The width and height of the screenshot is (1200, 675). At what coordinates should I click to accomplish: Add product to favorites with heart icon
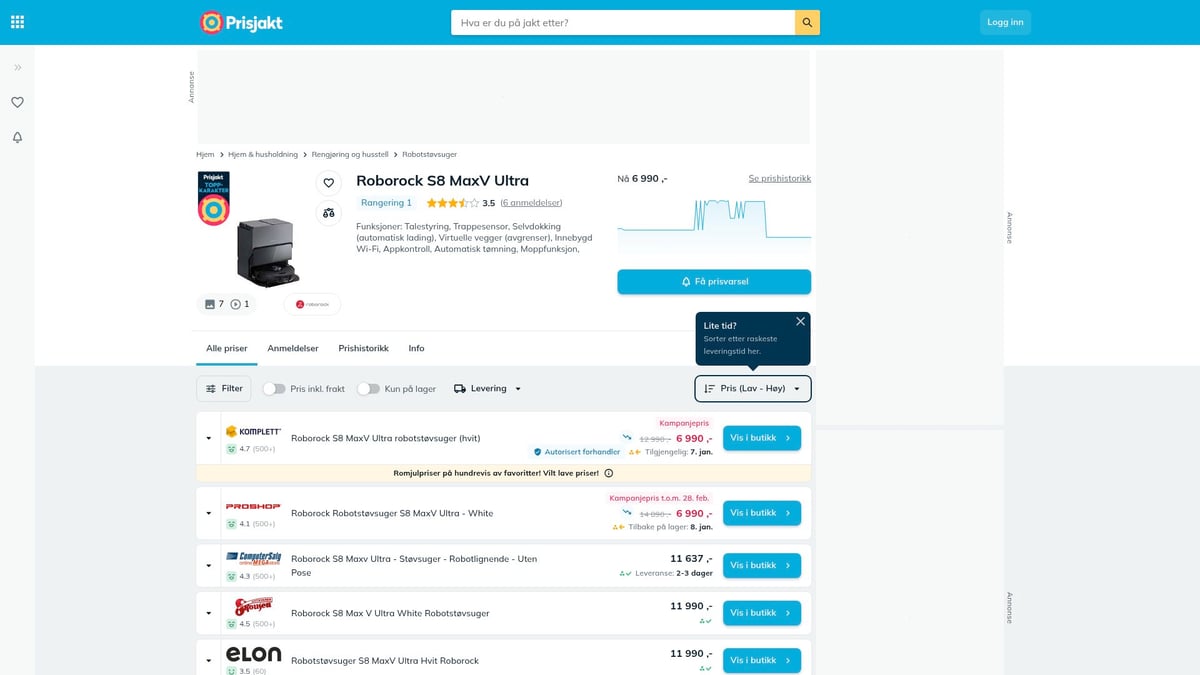(x=328, y=183)
